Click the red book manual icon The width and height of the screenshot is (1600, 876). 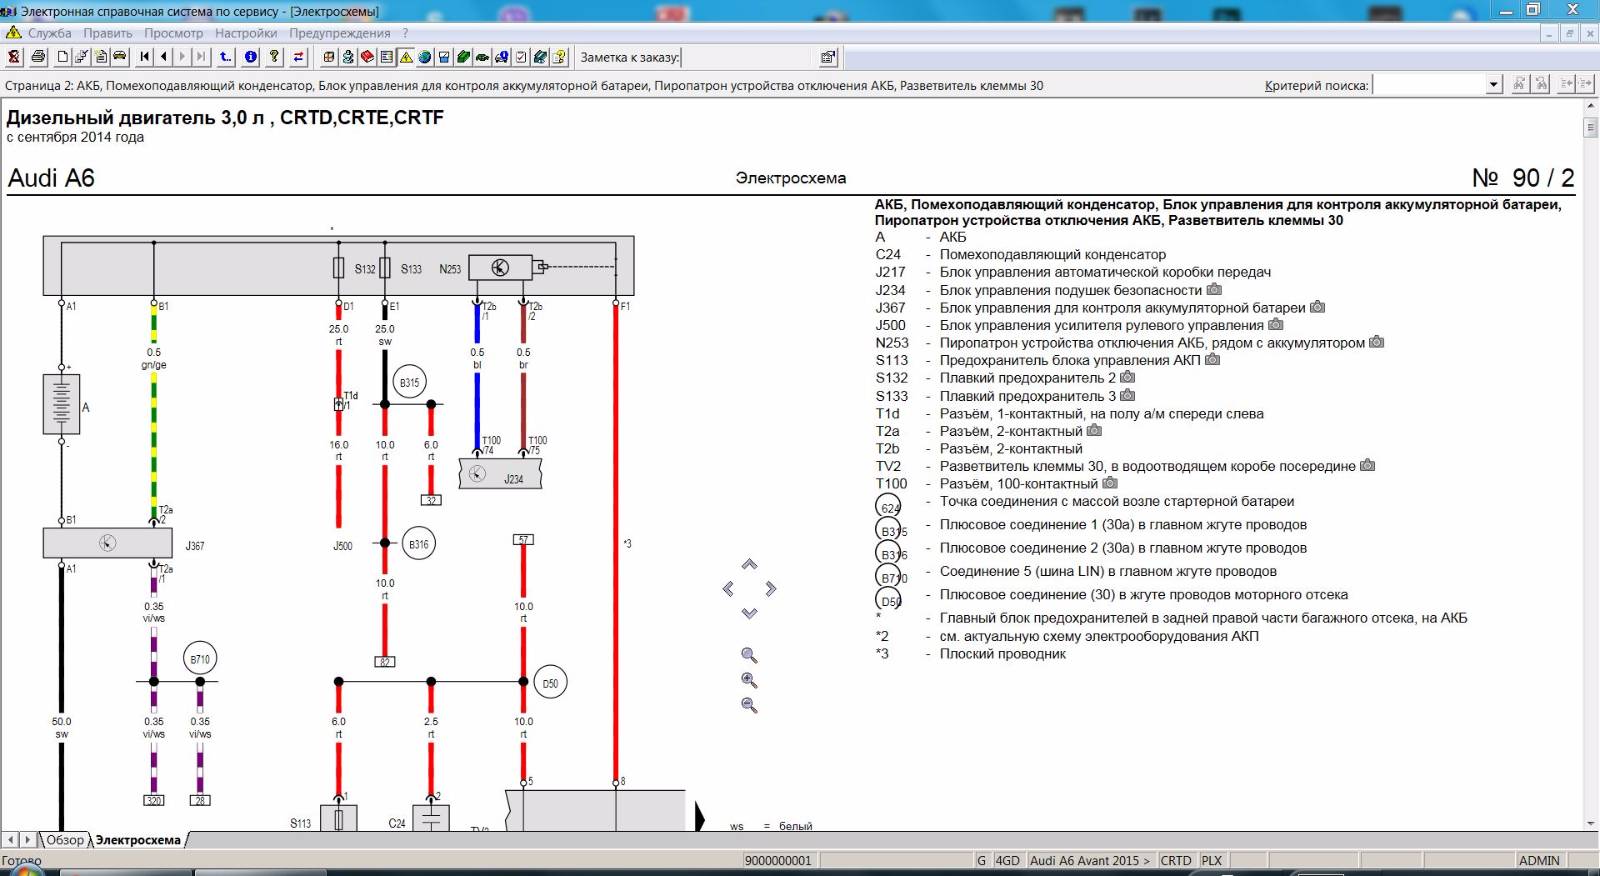point(367,57)
